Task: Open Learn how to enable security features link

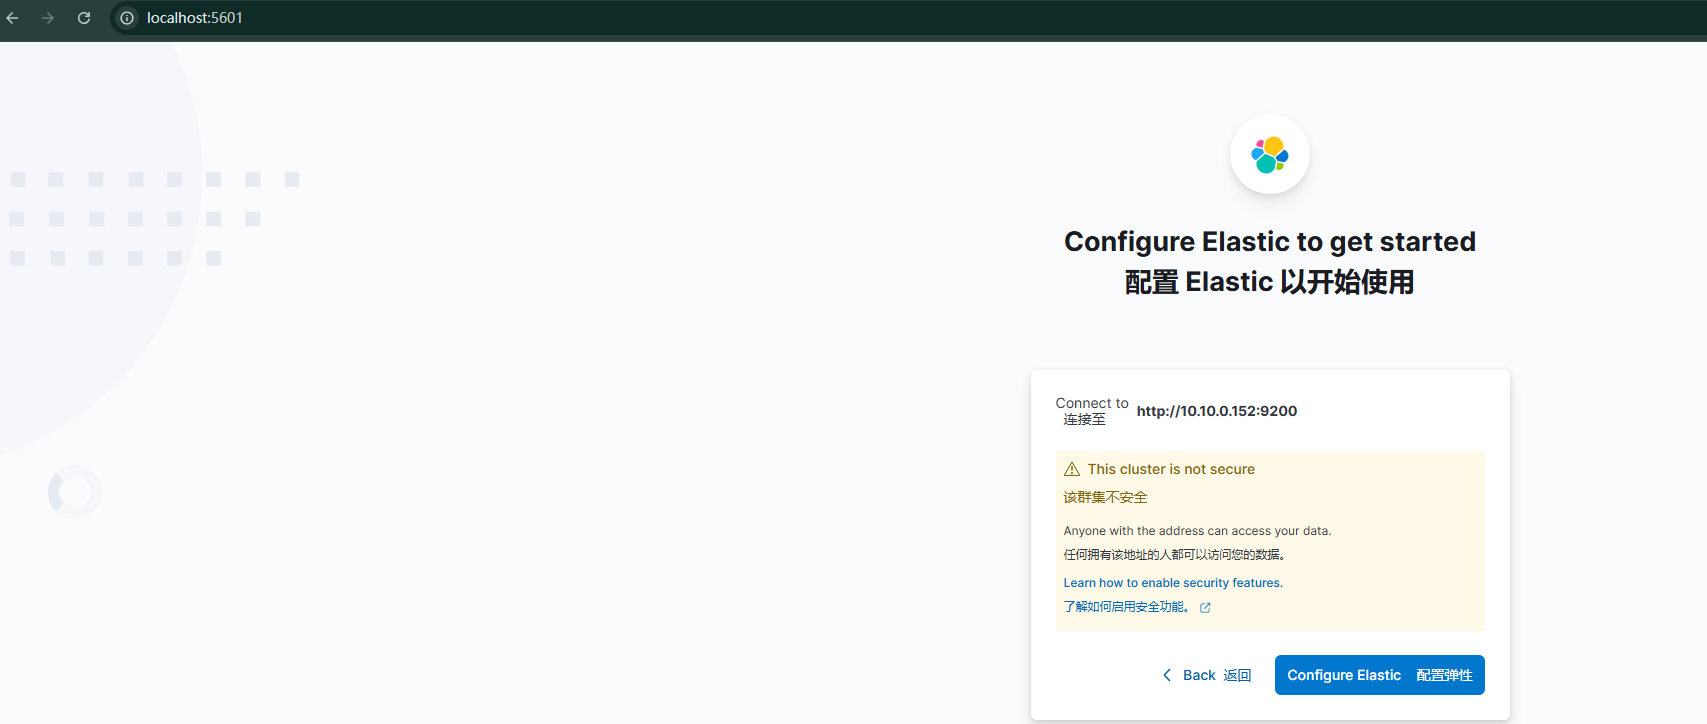Action: pyautogui.click(x=1173, y=583)
